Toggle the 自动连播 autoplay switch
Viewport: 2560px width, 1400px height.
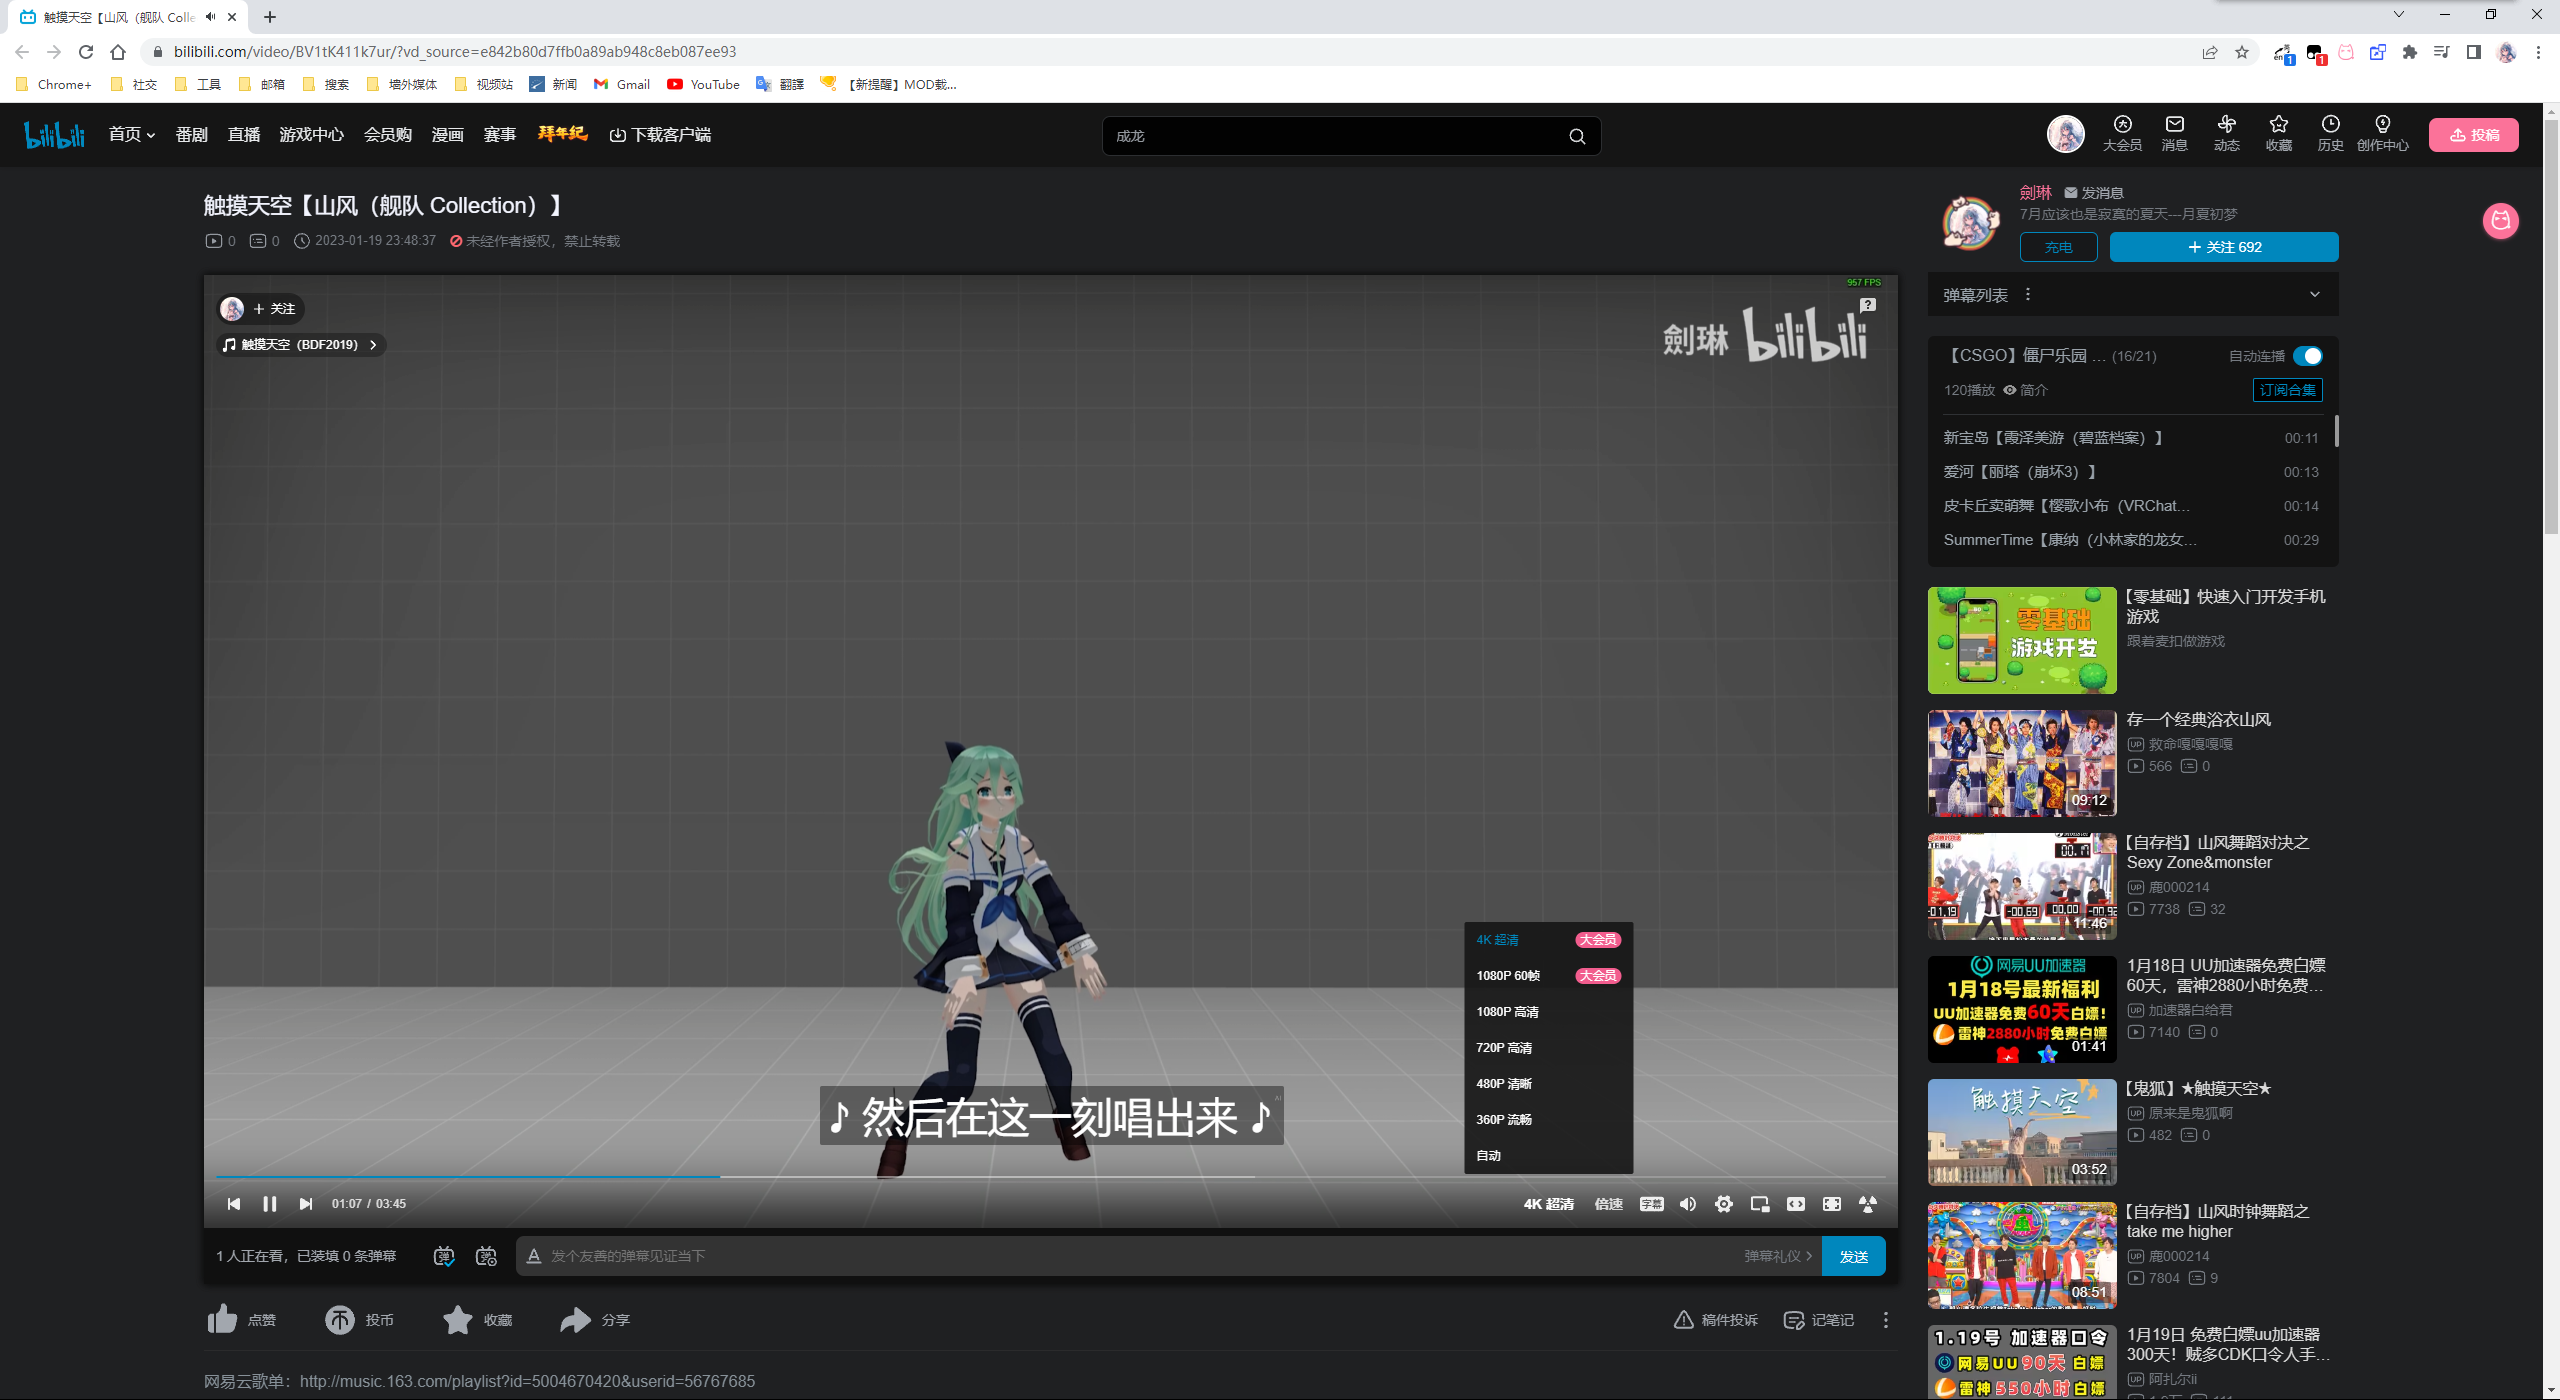pyautogui.click(x=2308, y=356)
